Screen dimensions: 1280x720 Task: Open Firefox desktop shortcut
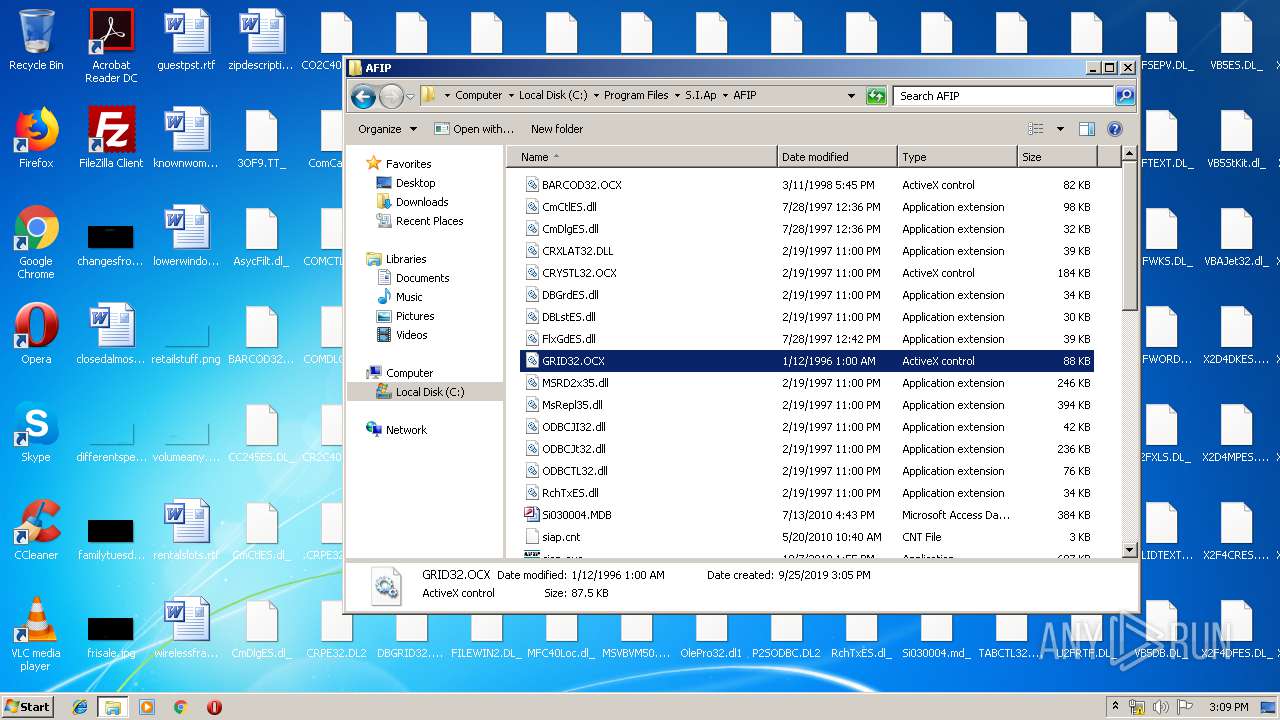pyautogui.click(x=36, y=138)
